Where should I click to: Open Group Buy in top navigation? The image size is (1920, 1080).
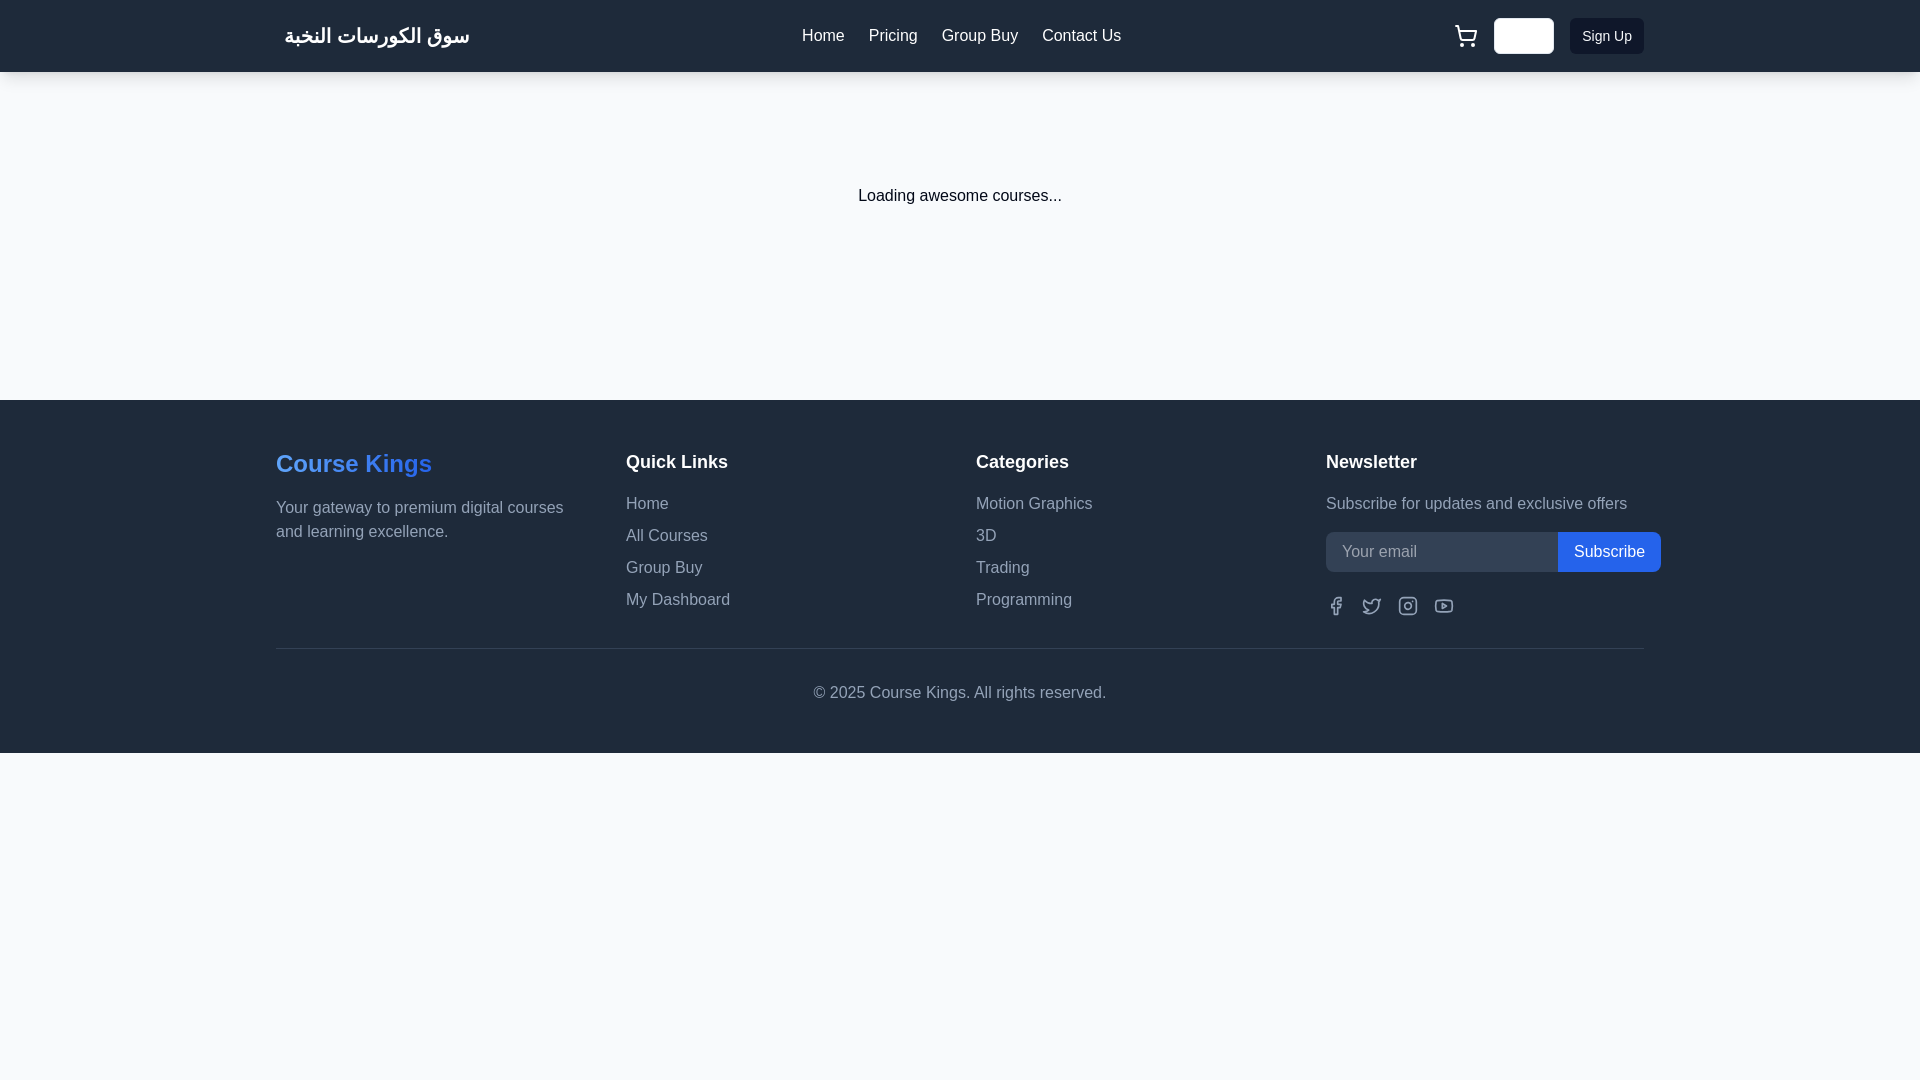(980, 36)
